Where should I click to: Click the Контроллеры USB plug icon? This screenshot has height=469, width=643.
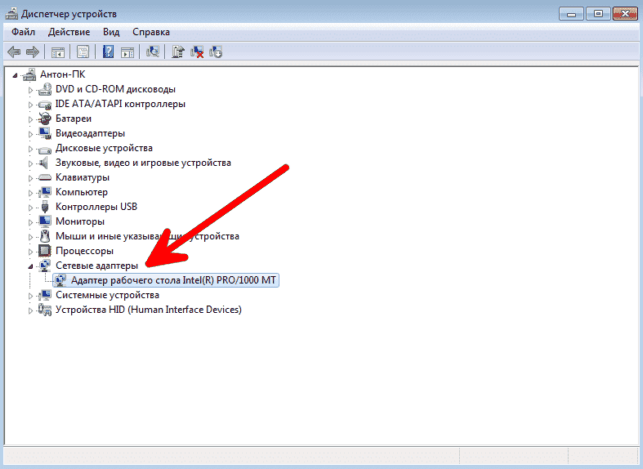pos(45,207)
